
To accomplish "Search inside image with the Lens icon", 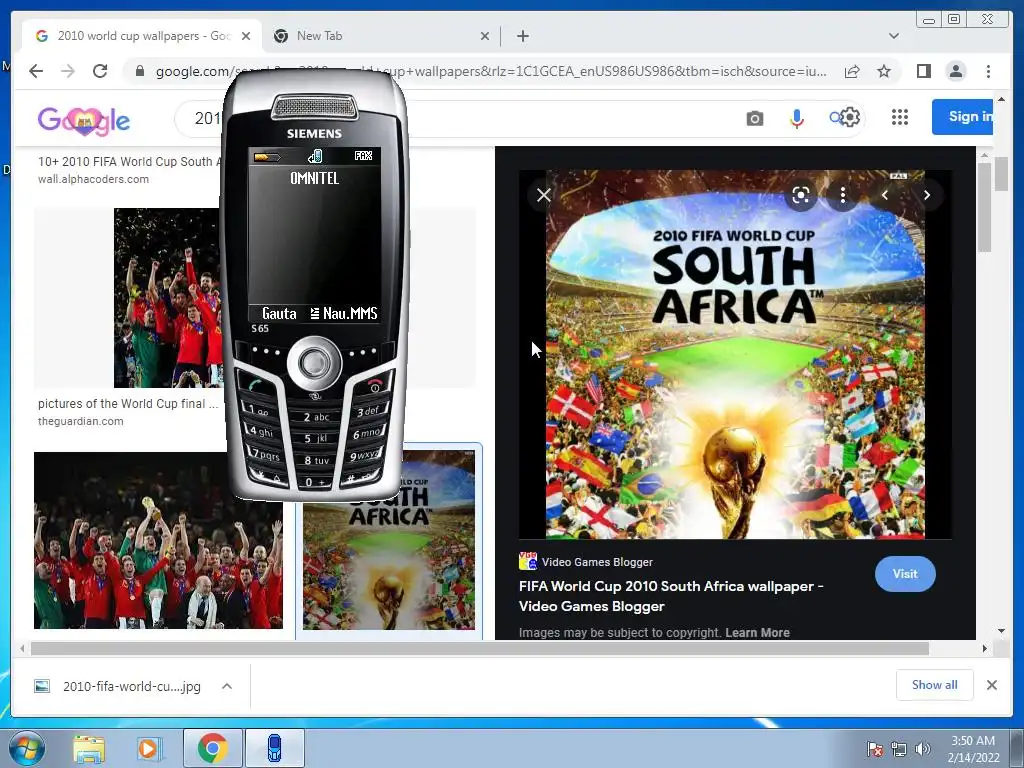I will point(801,195).
